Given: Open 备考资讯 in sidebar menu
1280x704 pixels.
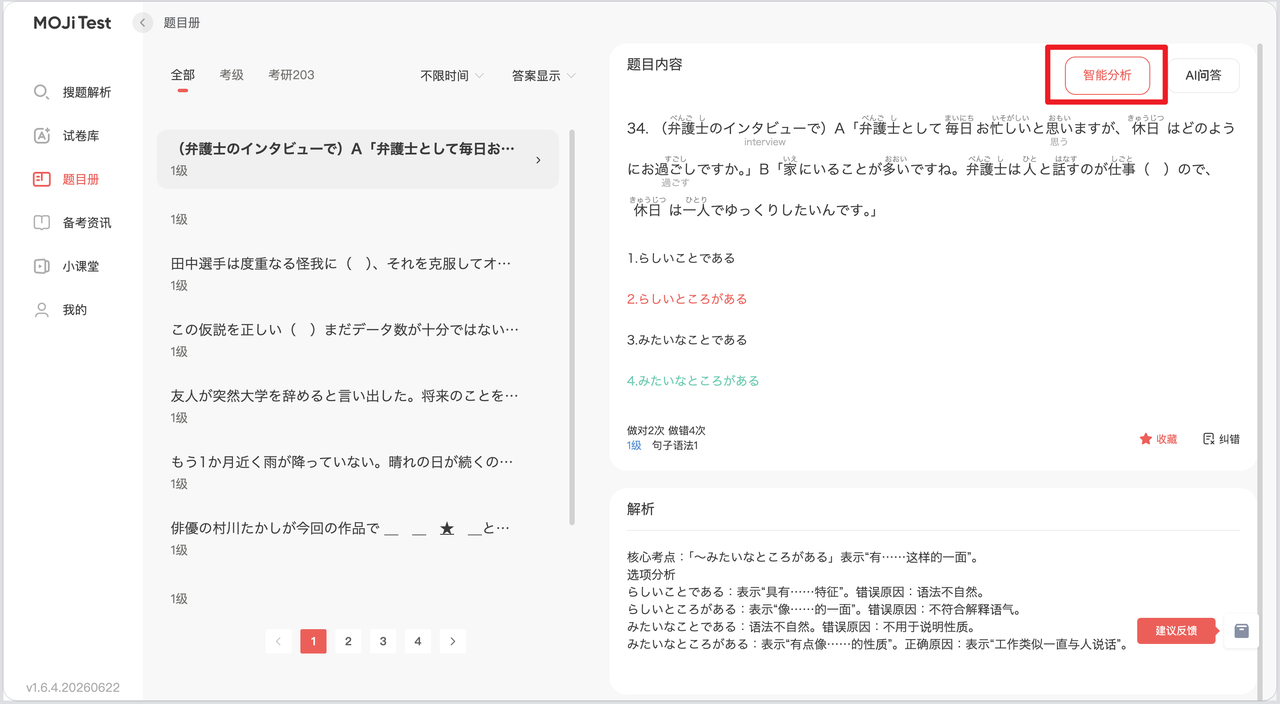Looking at the screenshot, I should click(87, 223).
